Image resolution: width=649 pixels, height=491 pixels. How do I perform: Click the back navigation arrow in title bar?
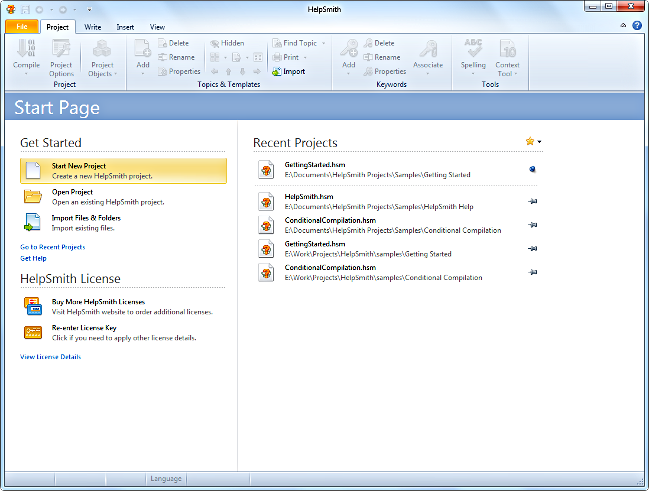coord(39,9)
